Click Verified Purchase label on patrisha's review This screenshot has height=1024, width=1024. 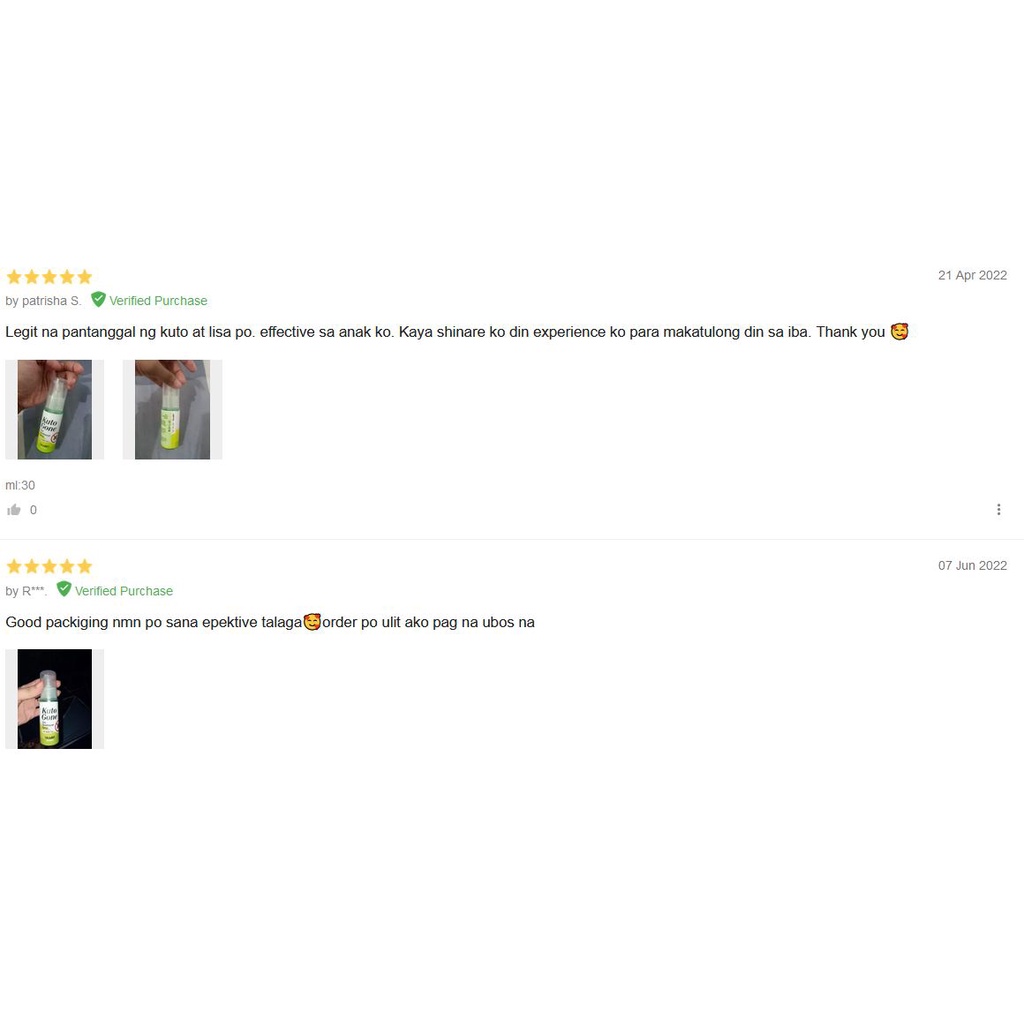(x=158, y=300)
